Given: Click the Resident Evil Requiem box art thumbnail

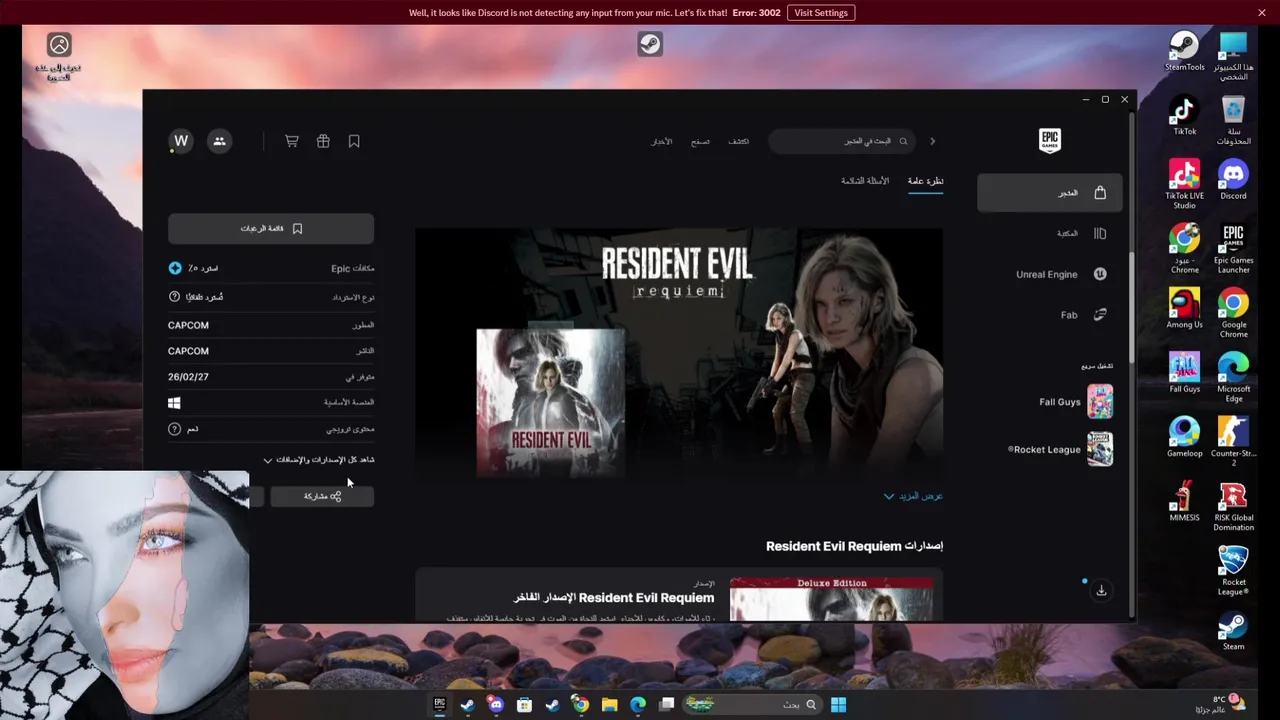Looking at the screenshot, I should point(551,402).
